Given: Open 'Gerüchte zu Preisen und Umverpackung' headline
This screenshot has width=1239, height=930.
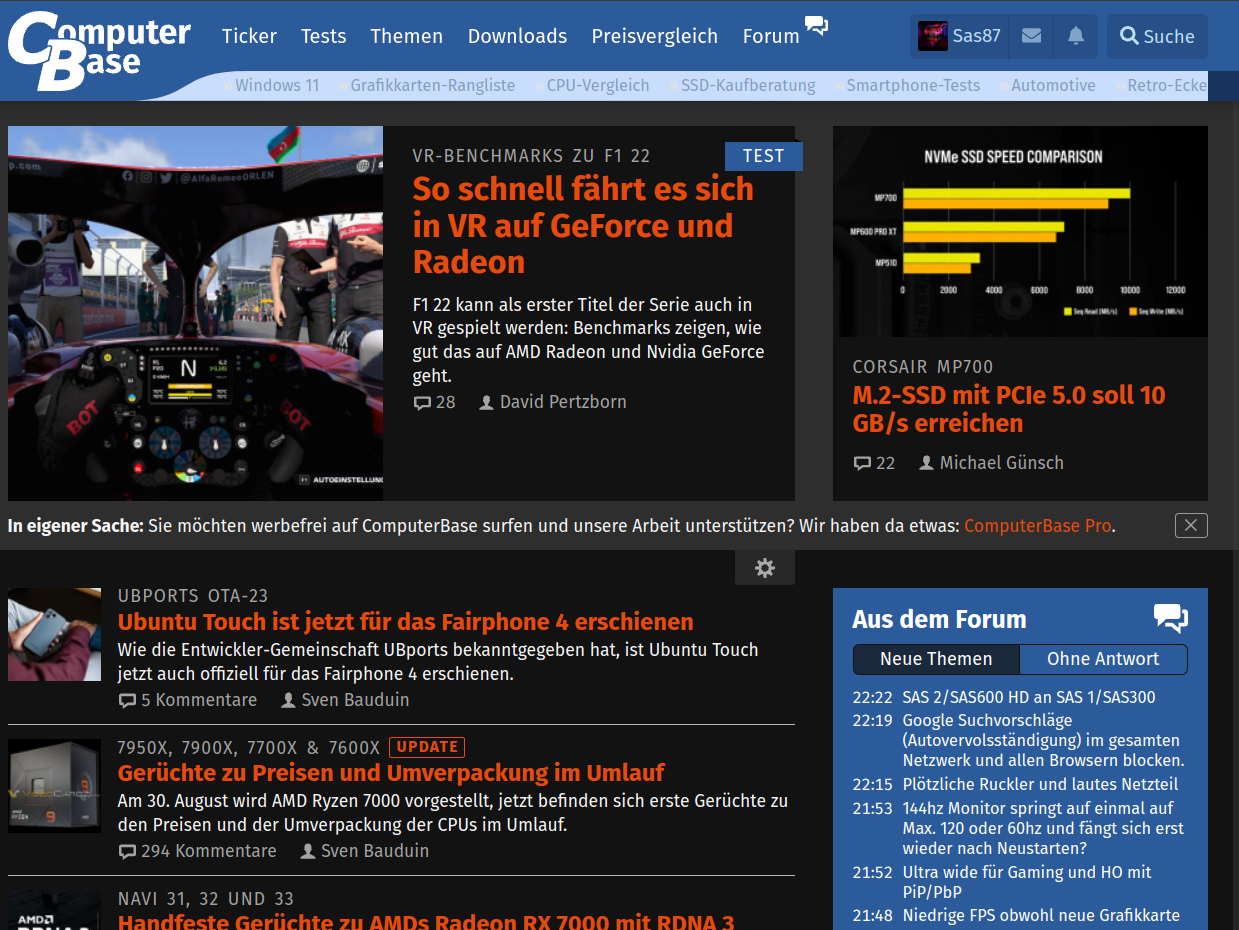Looking at the screenshot, I should click(391, 773).
